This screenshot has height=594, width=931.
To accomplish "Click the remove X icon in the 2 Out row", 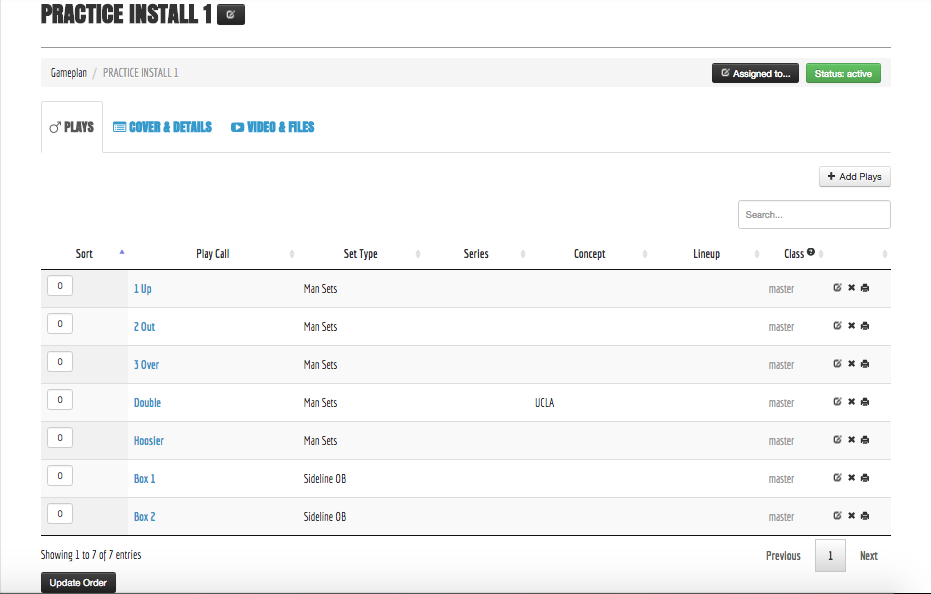I will click(x=851, y=326).
